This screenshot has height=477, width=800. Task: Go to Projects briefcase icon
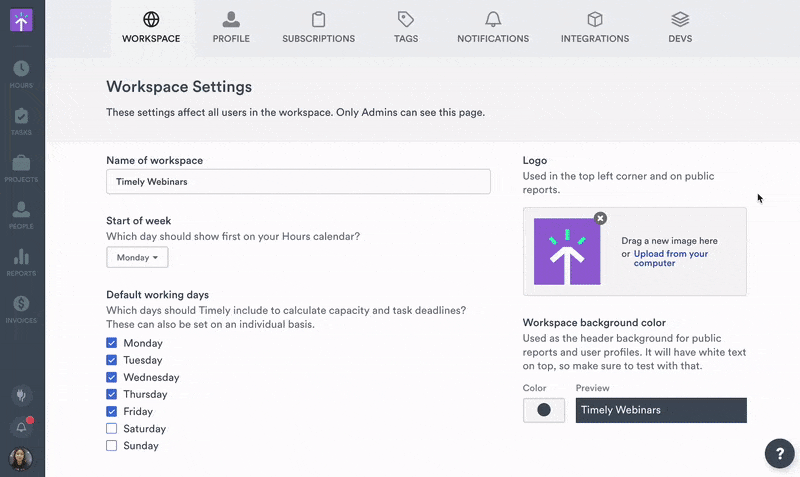pos(21,168)
